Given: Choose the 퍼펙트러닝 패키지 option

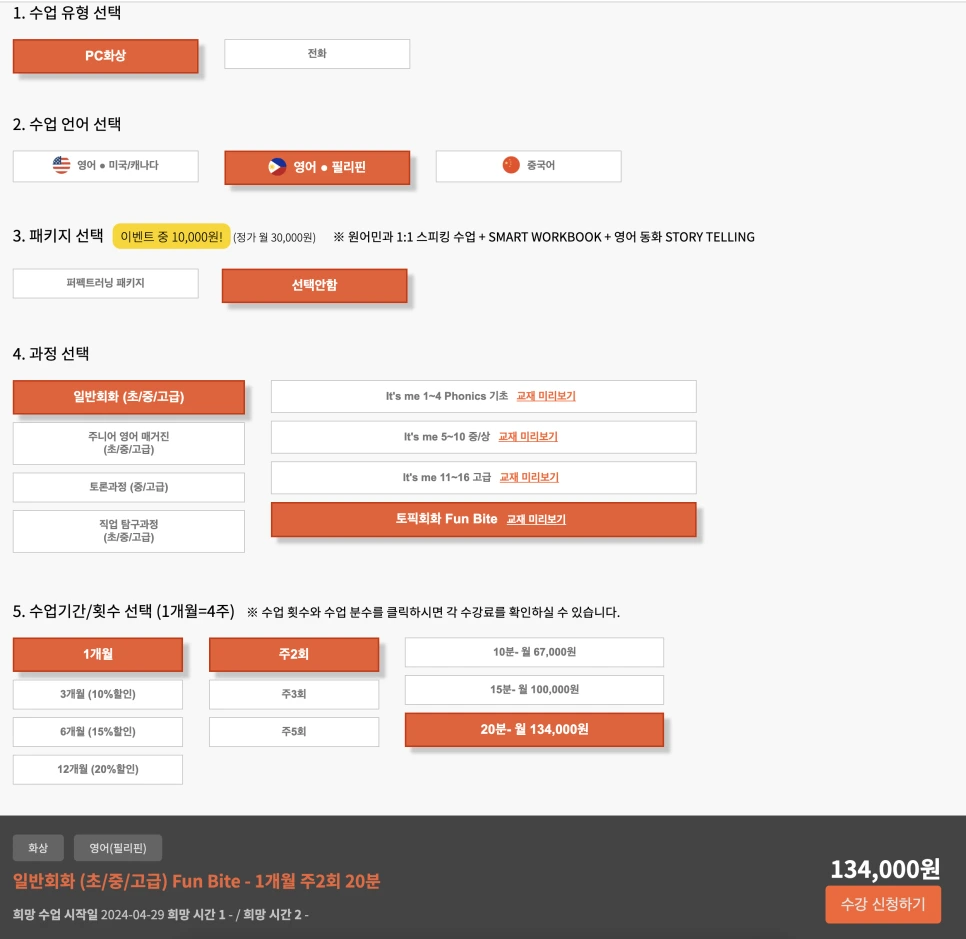Looking at the screenshot, I should click(x=104, y=283).
